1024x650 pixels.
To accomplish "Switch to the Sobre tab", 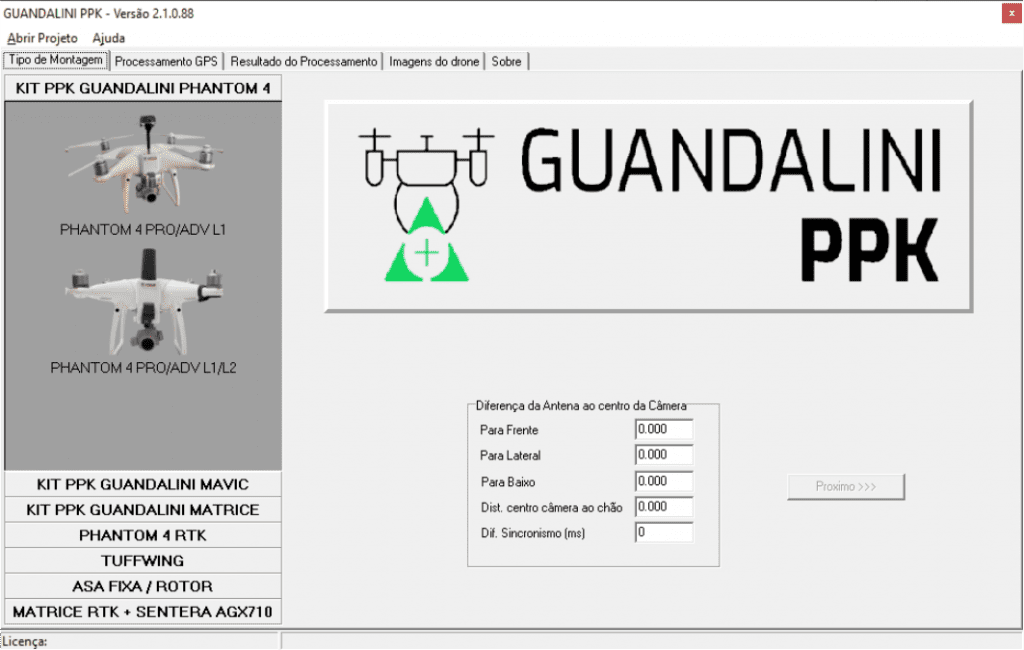I will (x=506, y=61).
